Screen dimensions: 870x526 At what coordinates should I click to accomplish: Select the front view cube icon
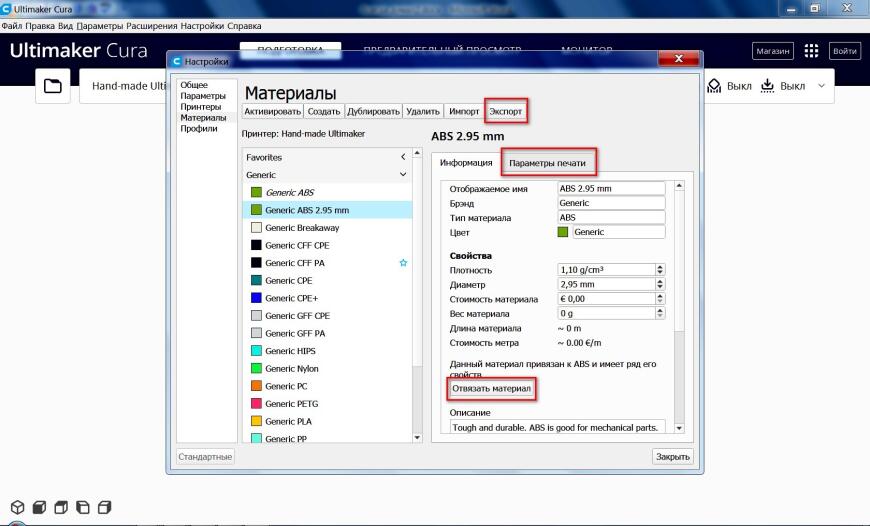coord(39,507)
